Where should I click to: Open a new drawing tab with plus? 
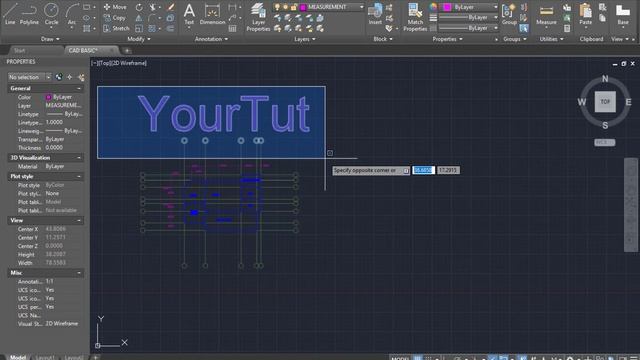tap(127, 51)
